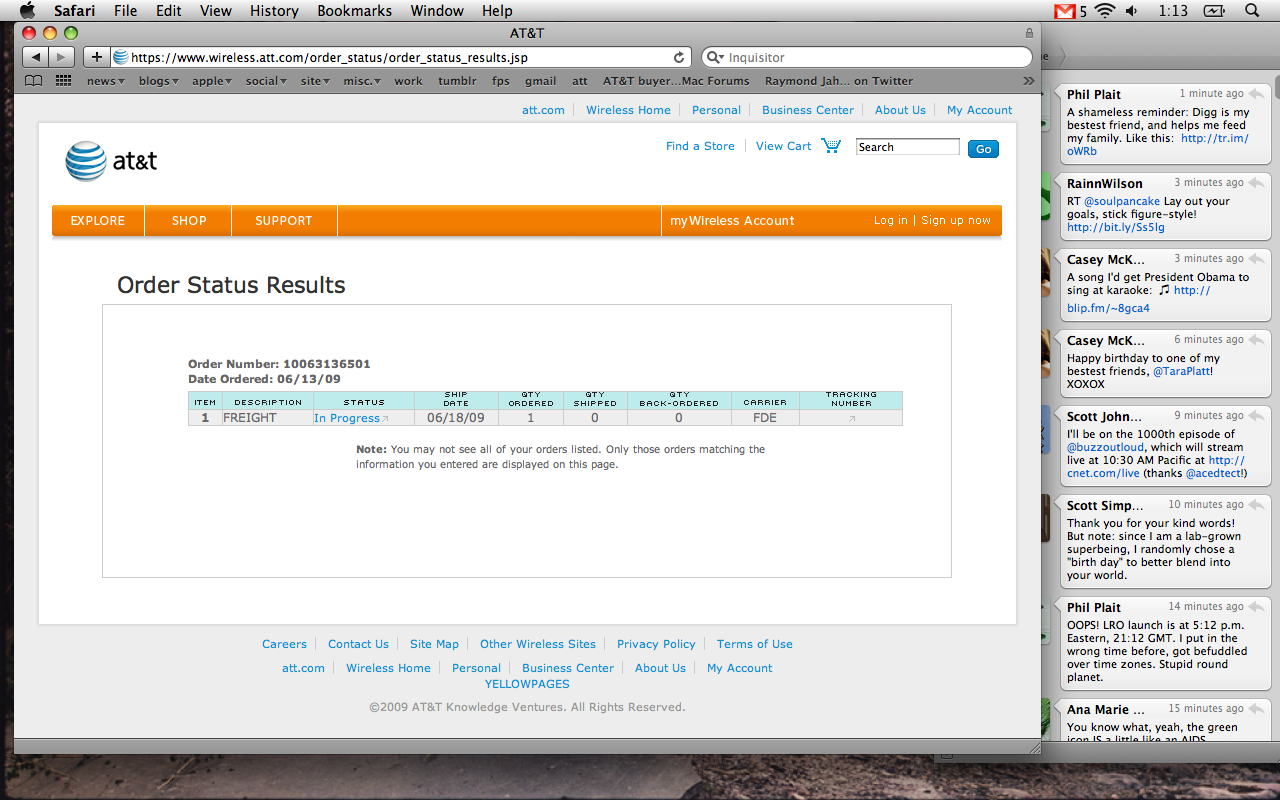Screen dimensions: 1280x800
Task: Open the Apple menu
Action: pyautogui.click(x=28, y=11)
